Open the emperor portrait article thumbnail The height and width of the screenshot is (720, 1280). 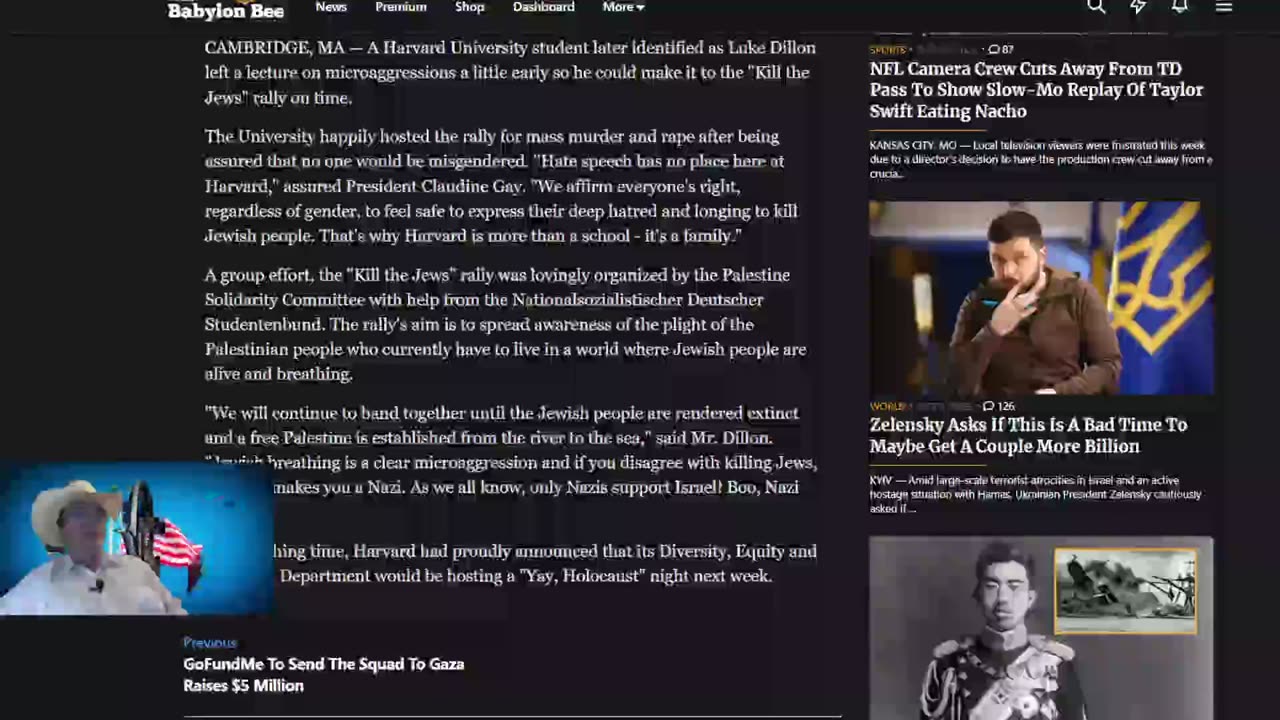1041,628
